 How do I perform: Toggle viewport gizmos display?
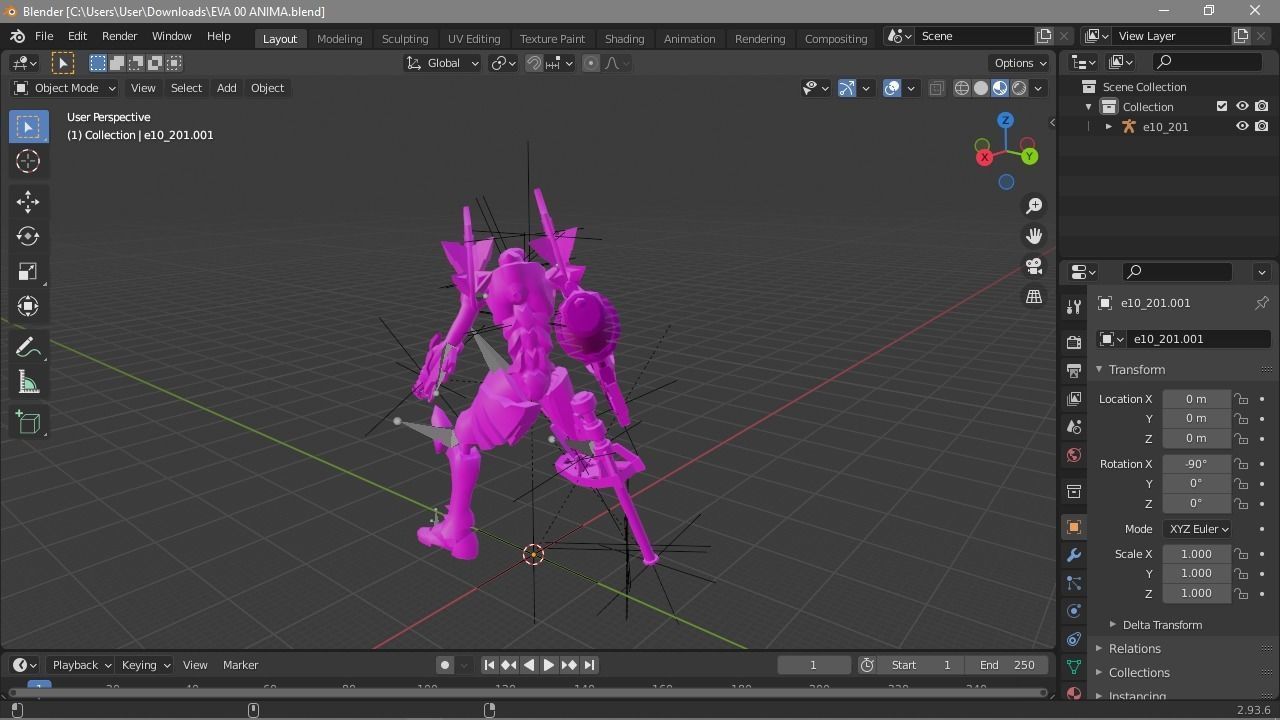coord(846,88)
